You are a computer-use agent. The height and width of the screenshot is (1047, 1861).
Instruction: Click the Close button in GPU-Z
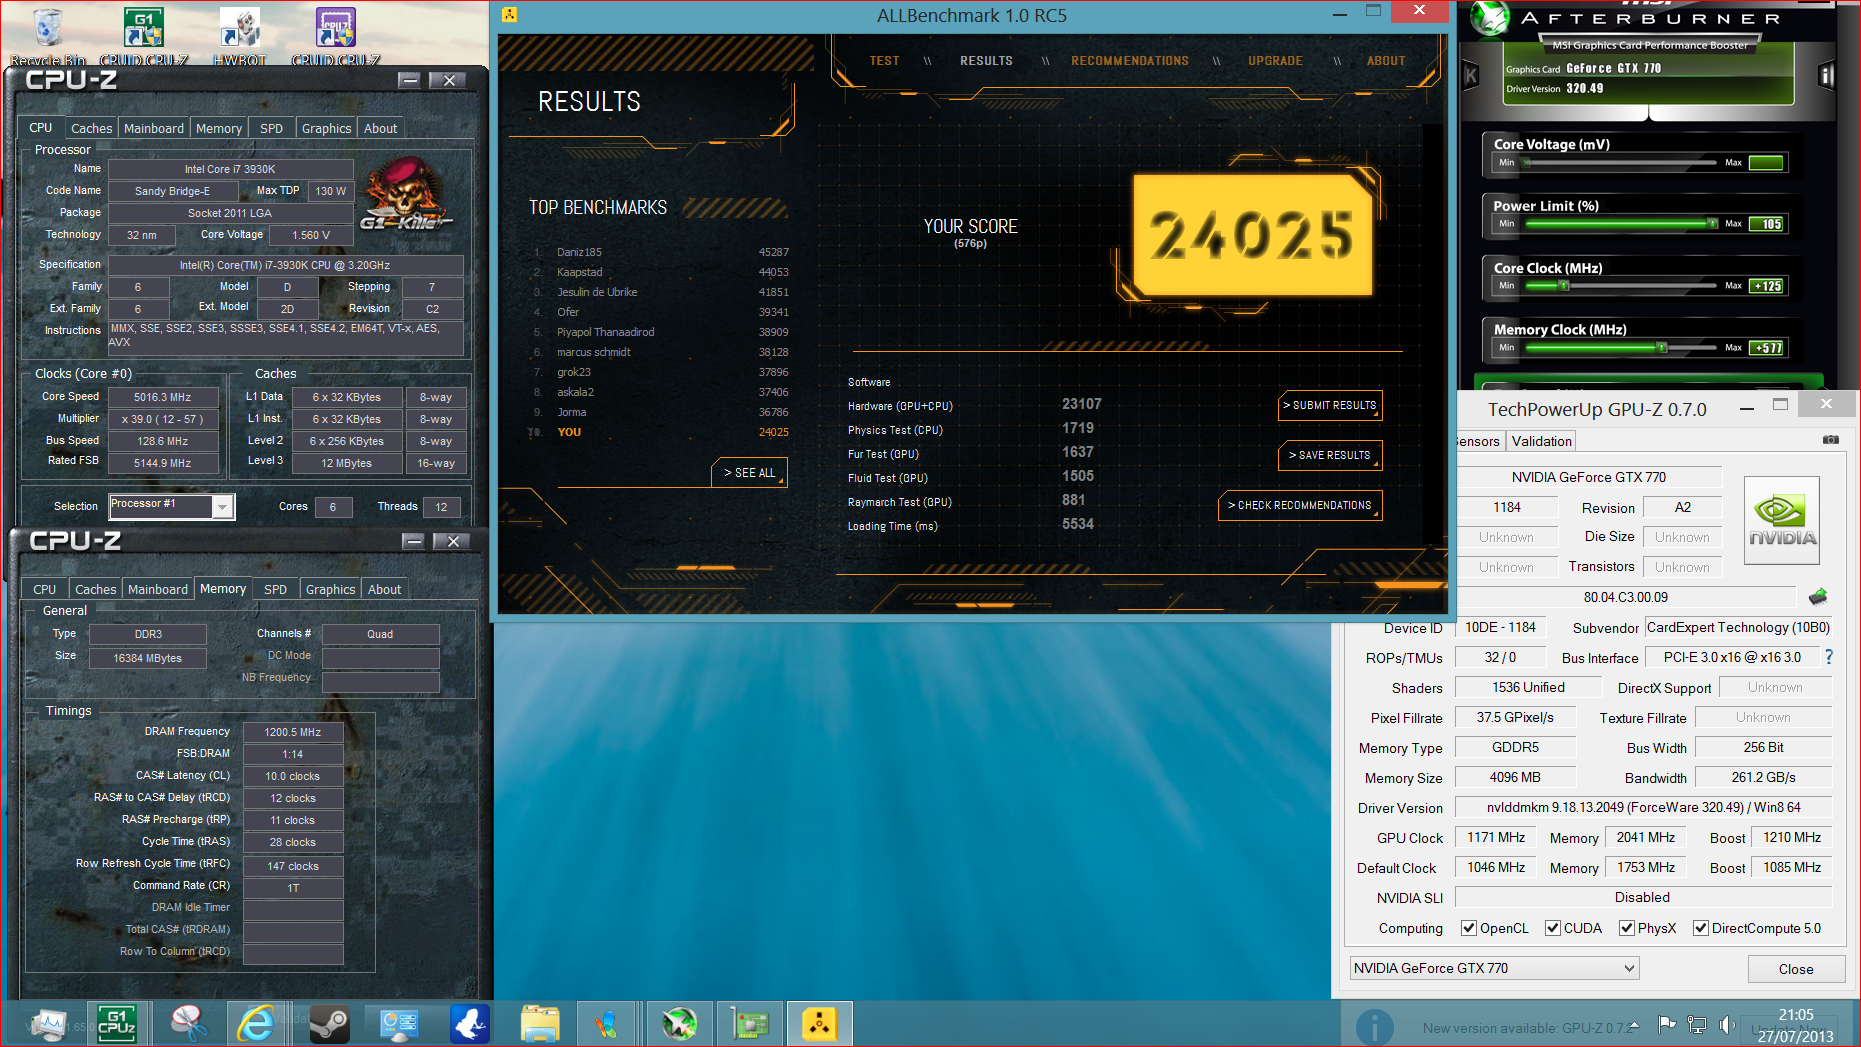click(x=1795, y=969)
